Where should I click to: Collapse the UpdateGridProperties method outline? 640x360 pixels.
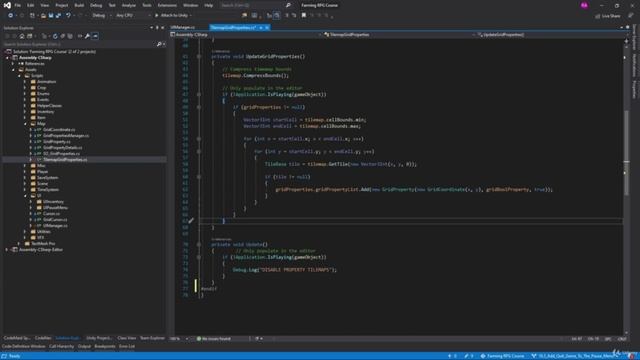199,56
